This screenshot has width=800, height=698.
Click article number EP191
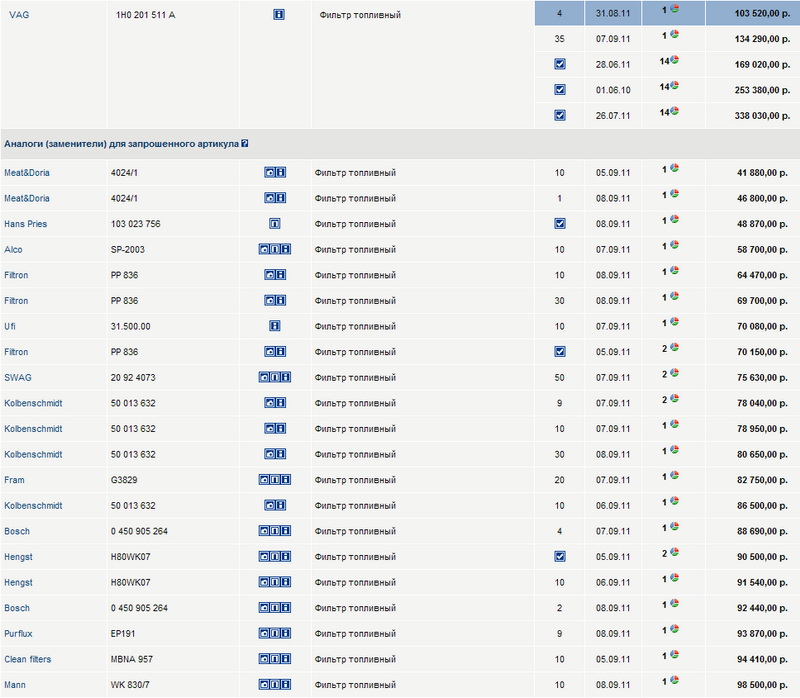click(x=123, y=634)
